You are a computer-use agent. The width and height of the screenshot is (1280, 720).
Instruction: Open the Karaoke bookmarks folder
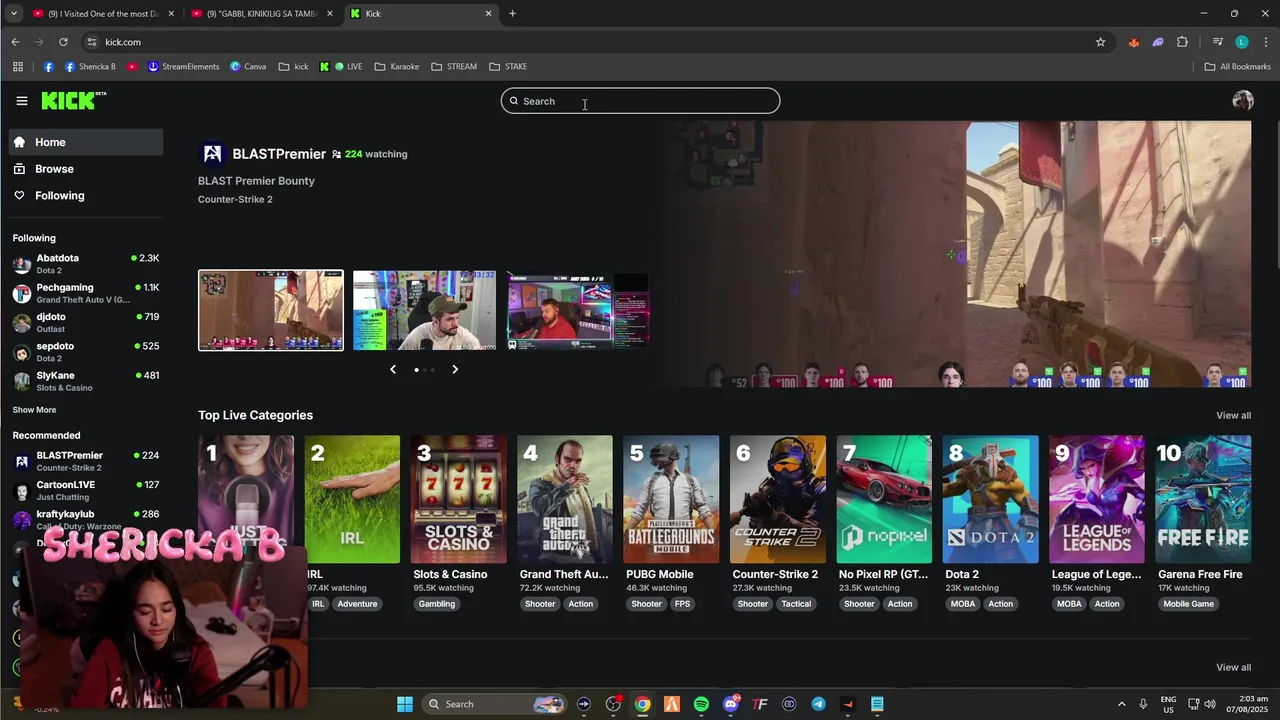pyautogui.click(x=396, y=67)
